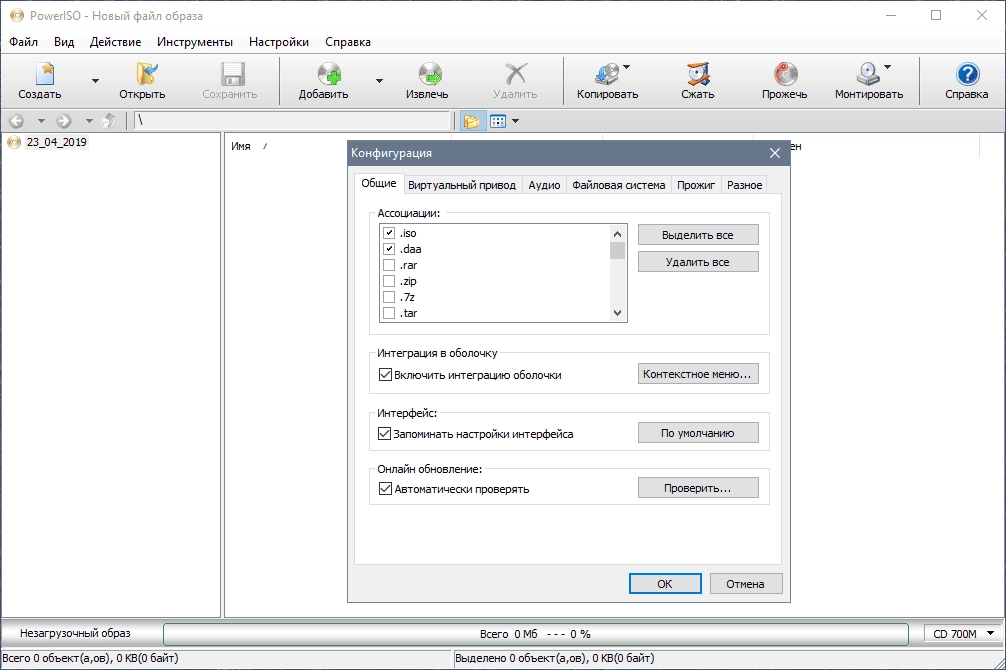Click the Сжать (Compress) toolbar icon
1006x670 pixels.
click(x=698, y=74)
